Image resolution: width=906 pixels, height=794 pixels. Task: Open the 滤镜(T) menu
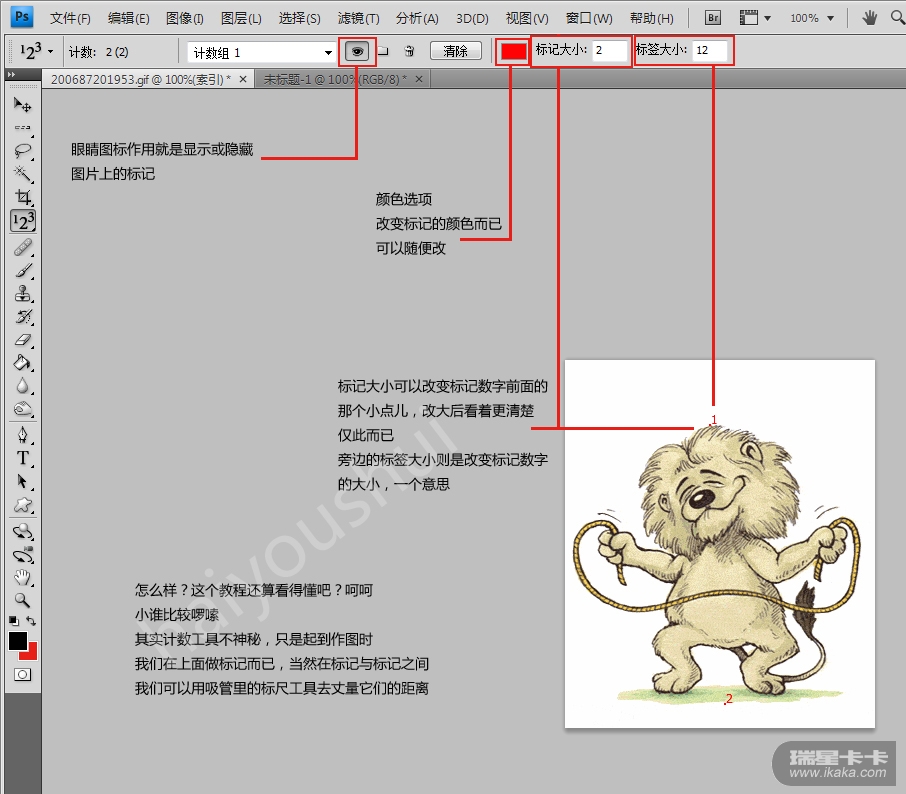(358, 18)
